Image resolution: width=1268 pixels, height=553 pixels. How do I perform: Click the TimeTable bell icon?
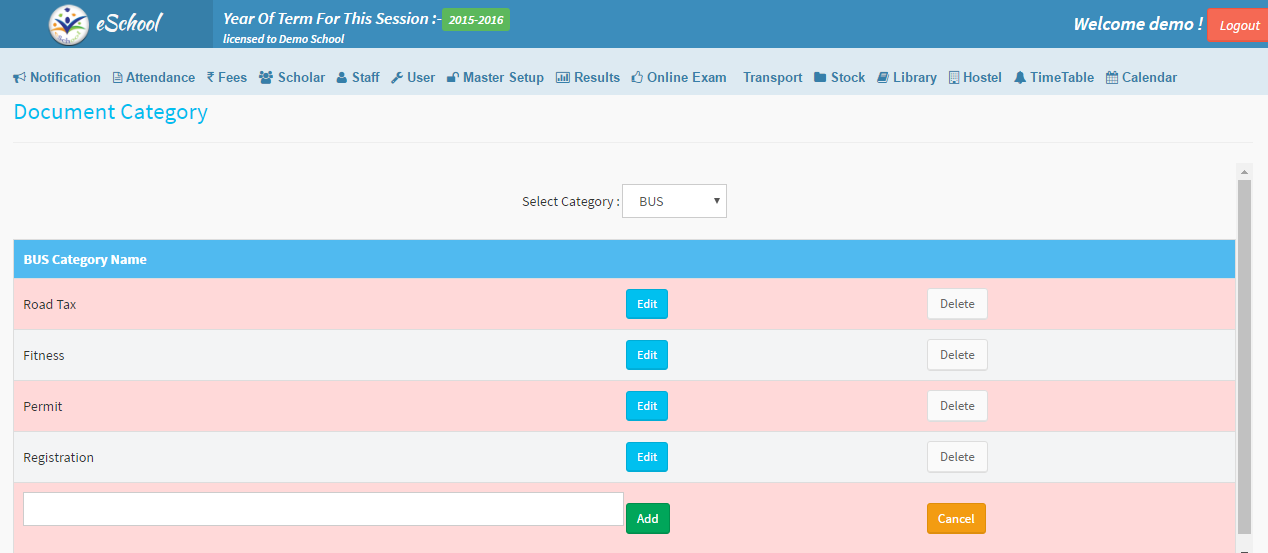coord(1020,78)
